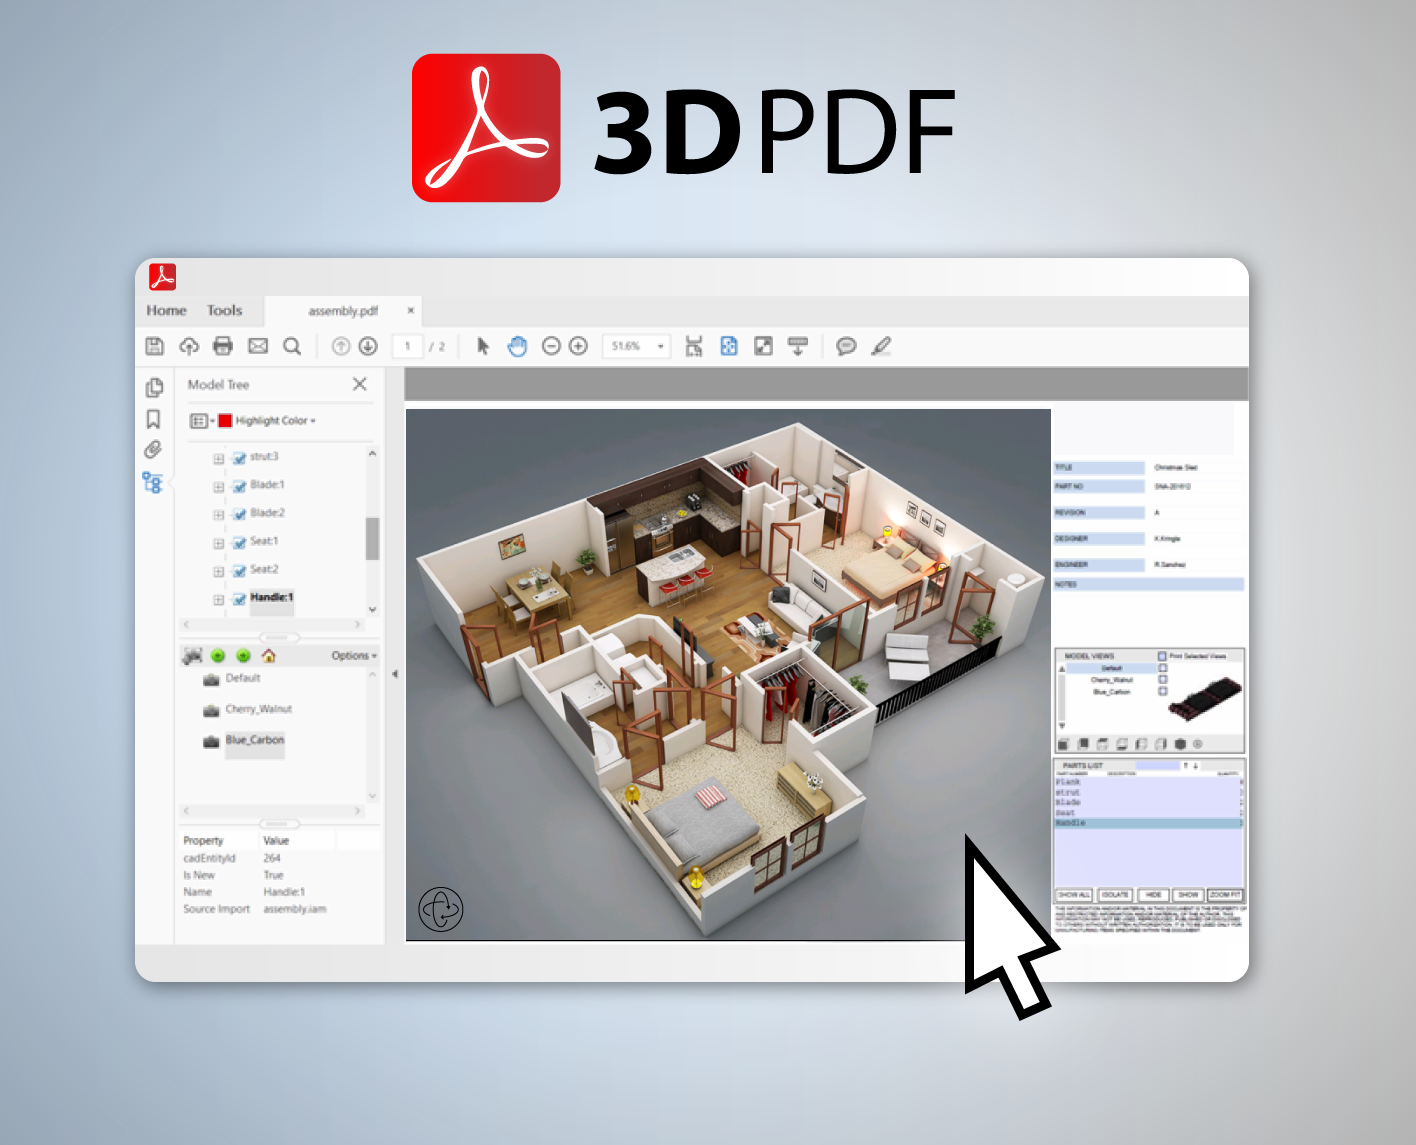The height and width of the screenshot is (1145, 1416).
Task: Go to the Home tab
Action: tap(166, 311)
